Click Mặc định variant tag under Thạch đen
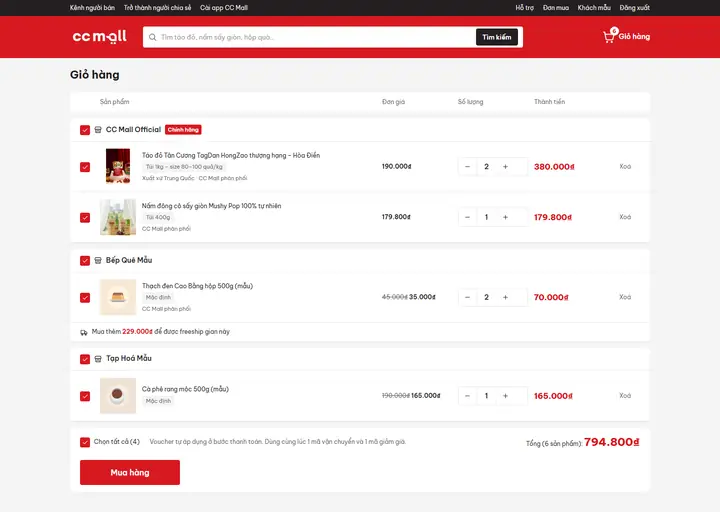Image resolution: width=720 pixels, height=512 pixels. (x=158, y=297)
